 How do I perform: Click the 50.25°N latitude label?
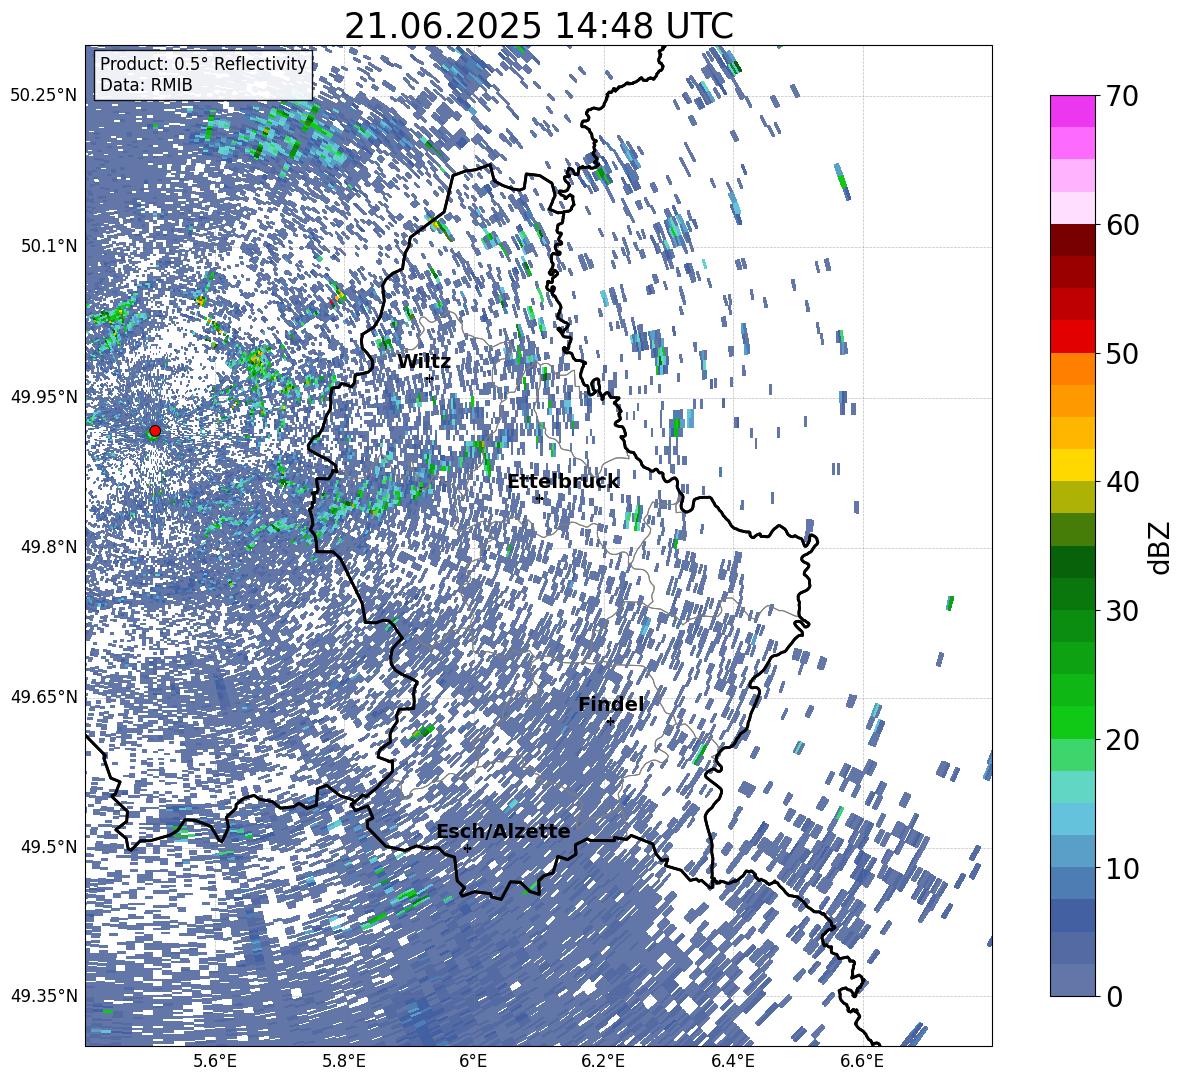(44, 96)
